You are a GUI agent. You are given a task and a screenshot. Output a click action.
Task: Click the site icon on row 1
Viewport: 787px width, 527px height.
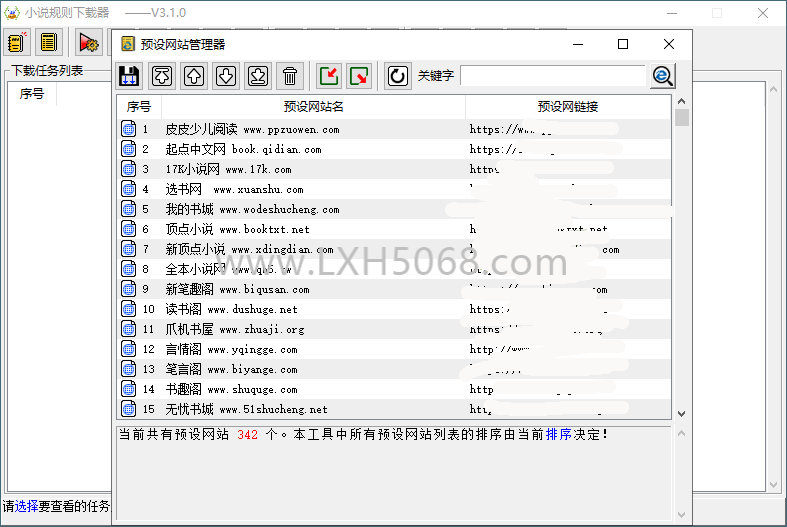128,129
